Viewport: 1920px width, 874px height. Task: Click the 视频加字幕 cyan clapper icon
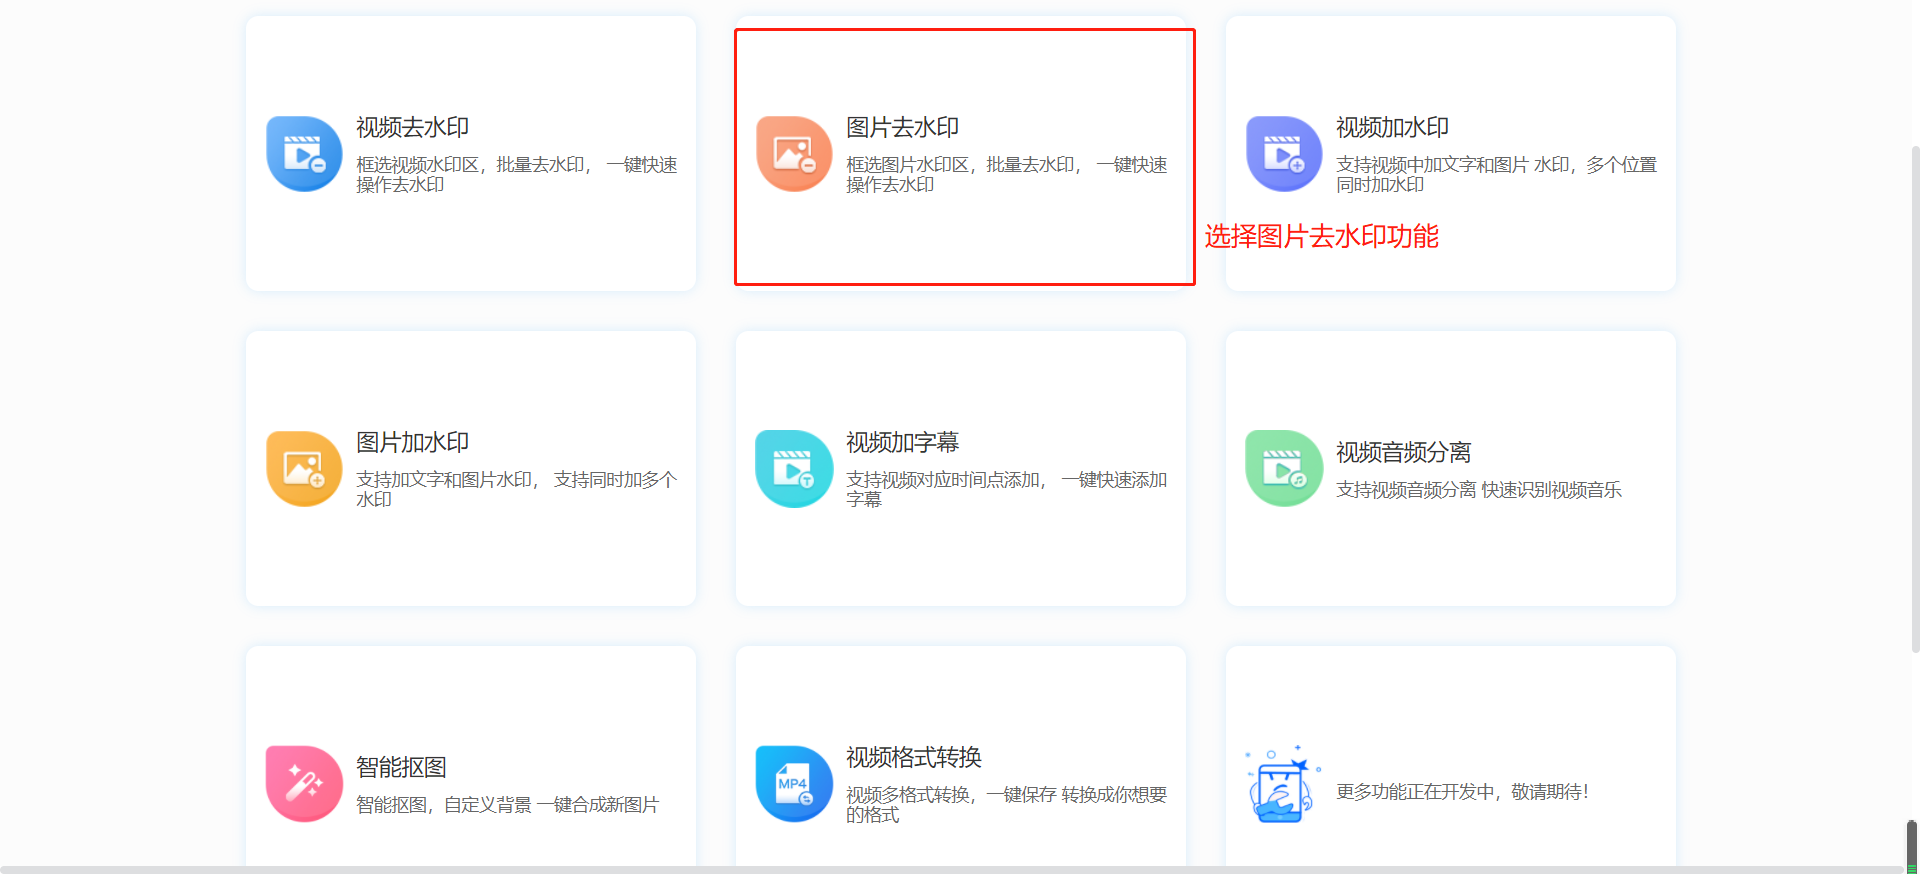pyautogui.click(x=794, y=469)
